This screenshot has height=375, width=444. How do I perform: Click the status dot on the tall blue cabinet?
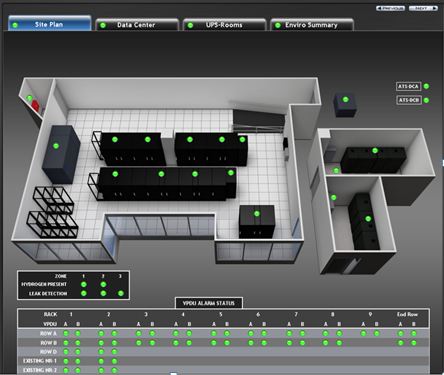[56, 146]
